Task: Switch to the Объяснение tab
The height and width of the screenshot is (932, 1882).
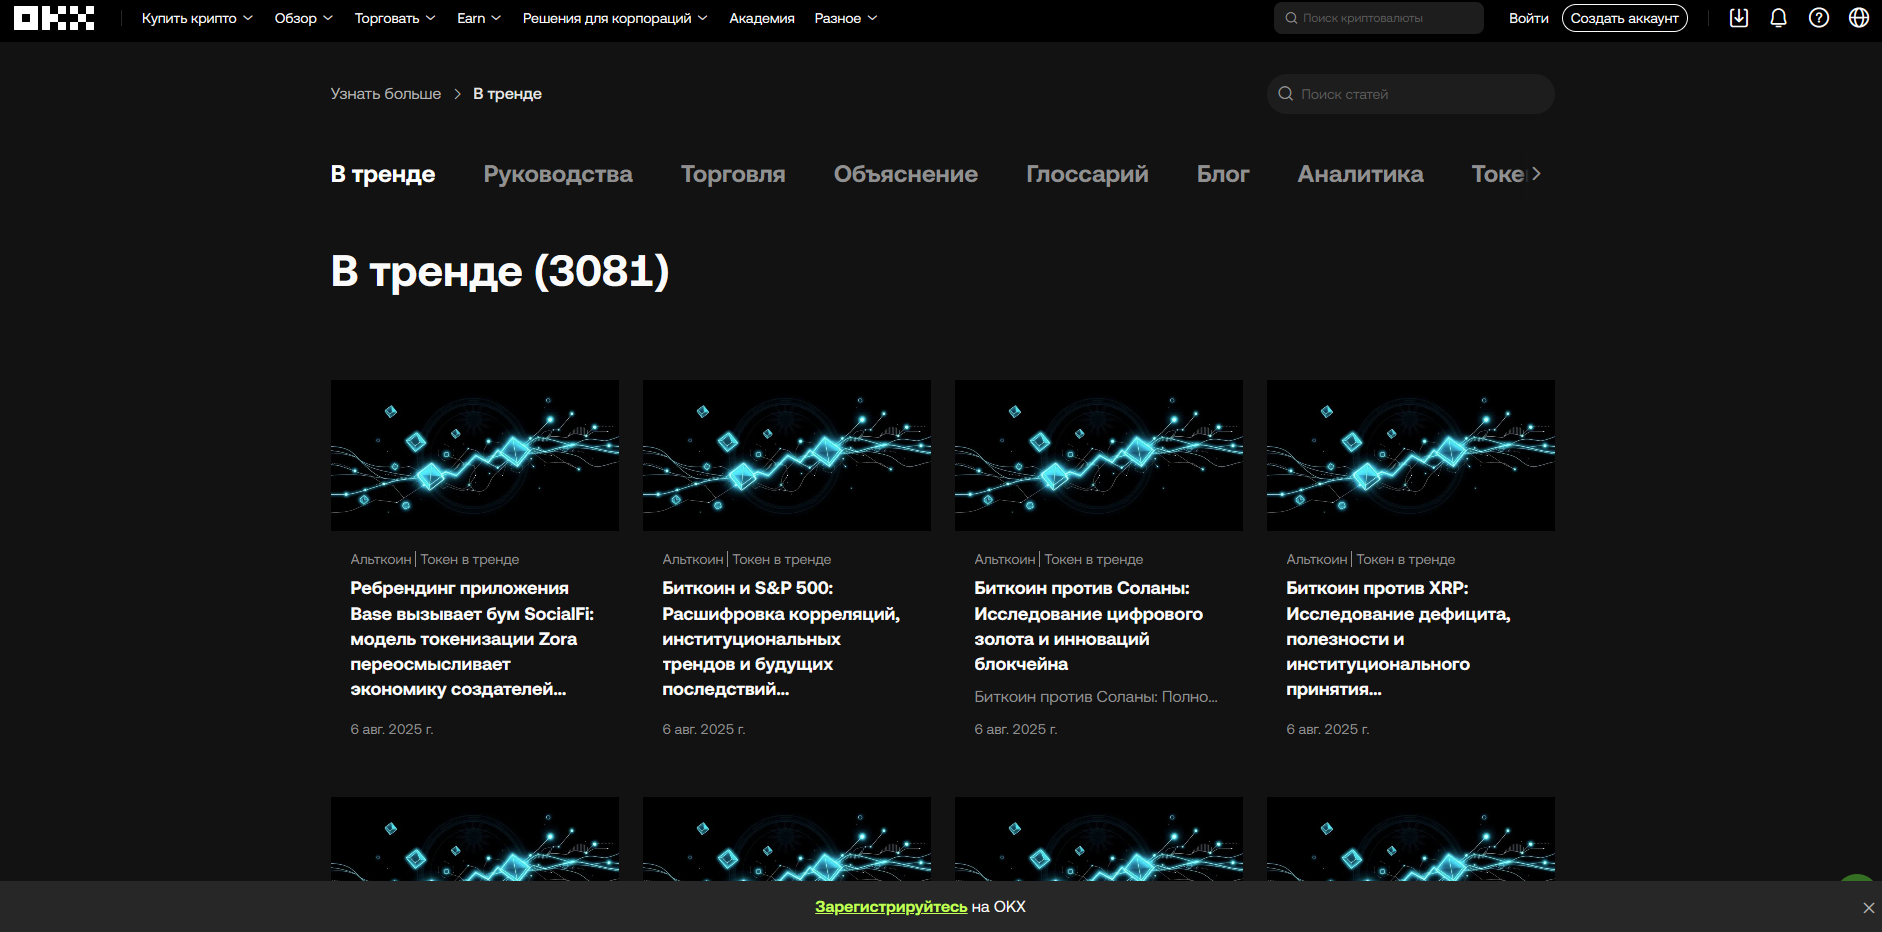Action: pyautogui.click(x=906, y=174)
